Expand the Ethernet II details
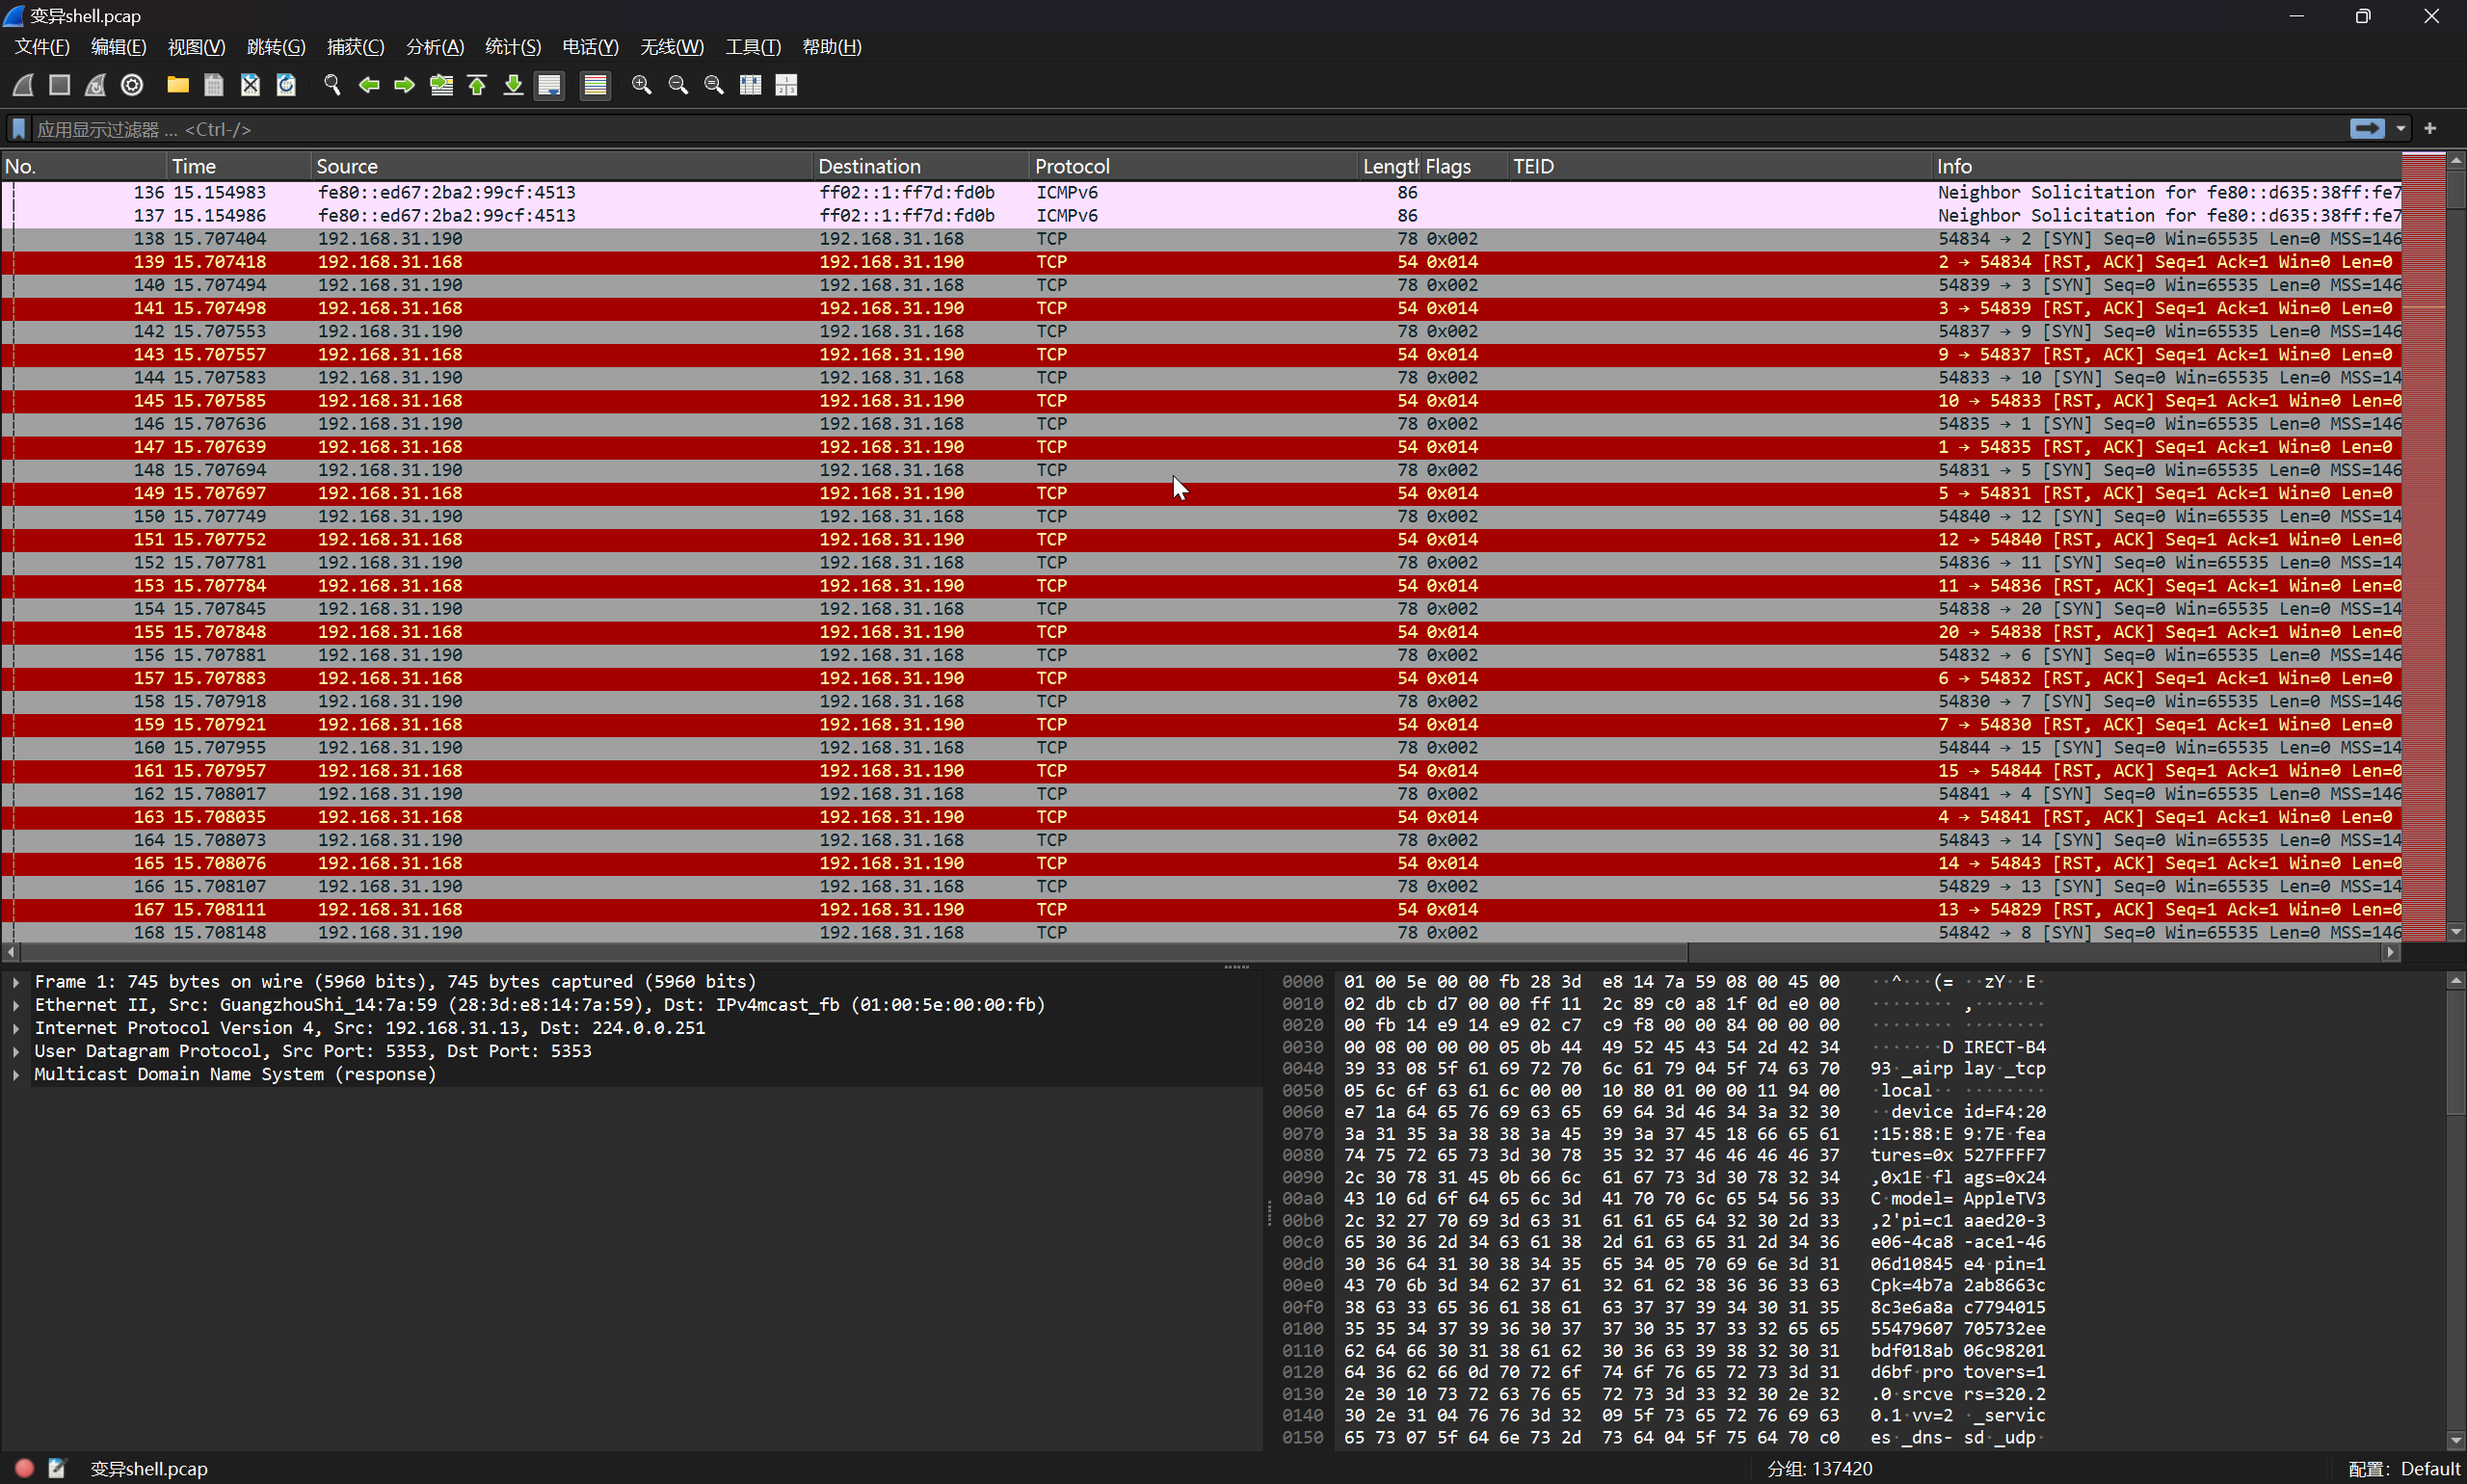Viewport: 2467px width, 1484px height. (x=16, y=1005)
